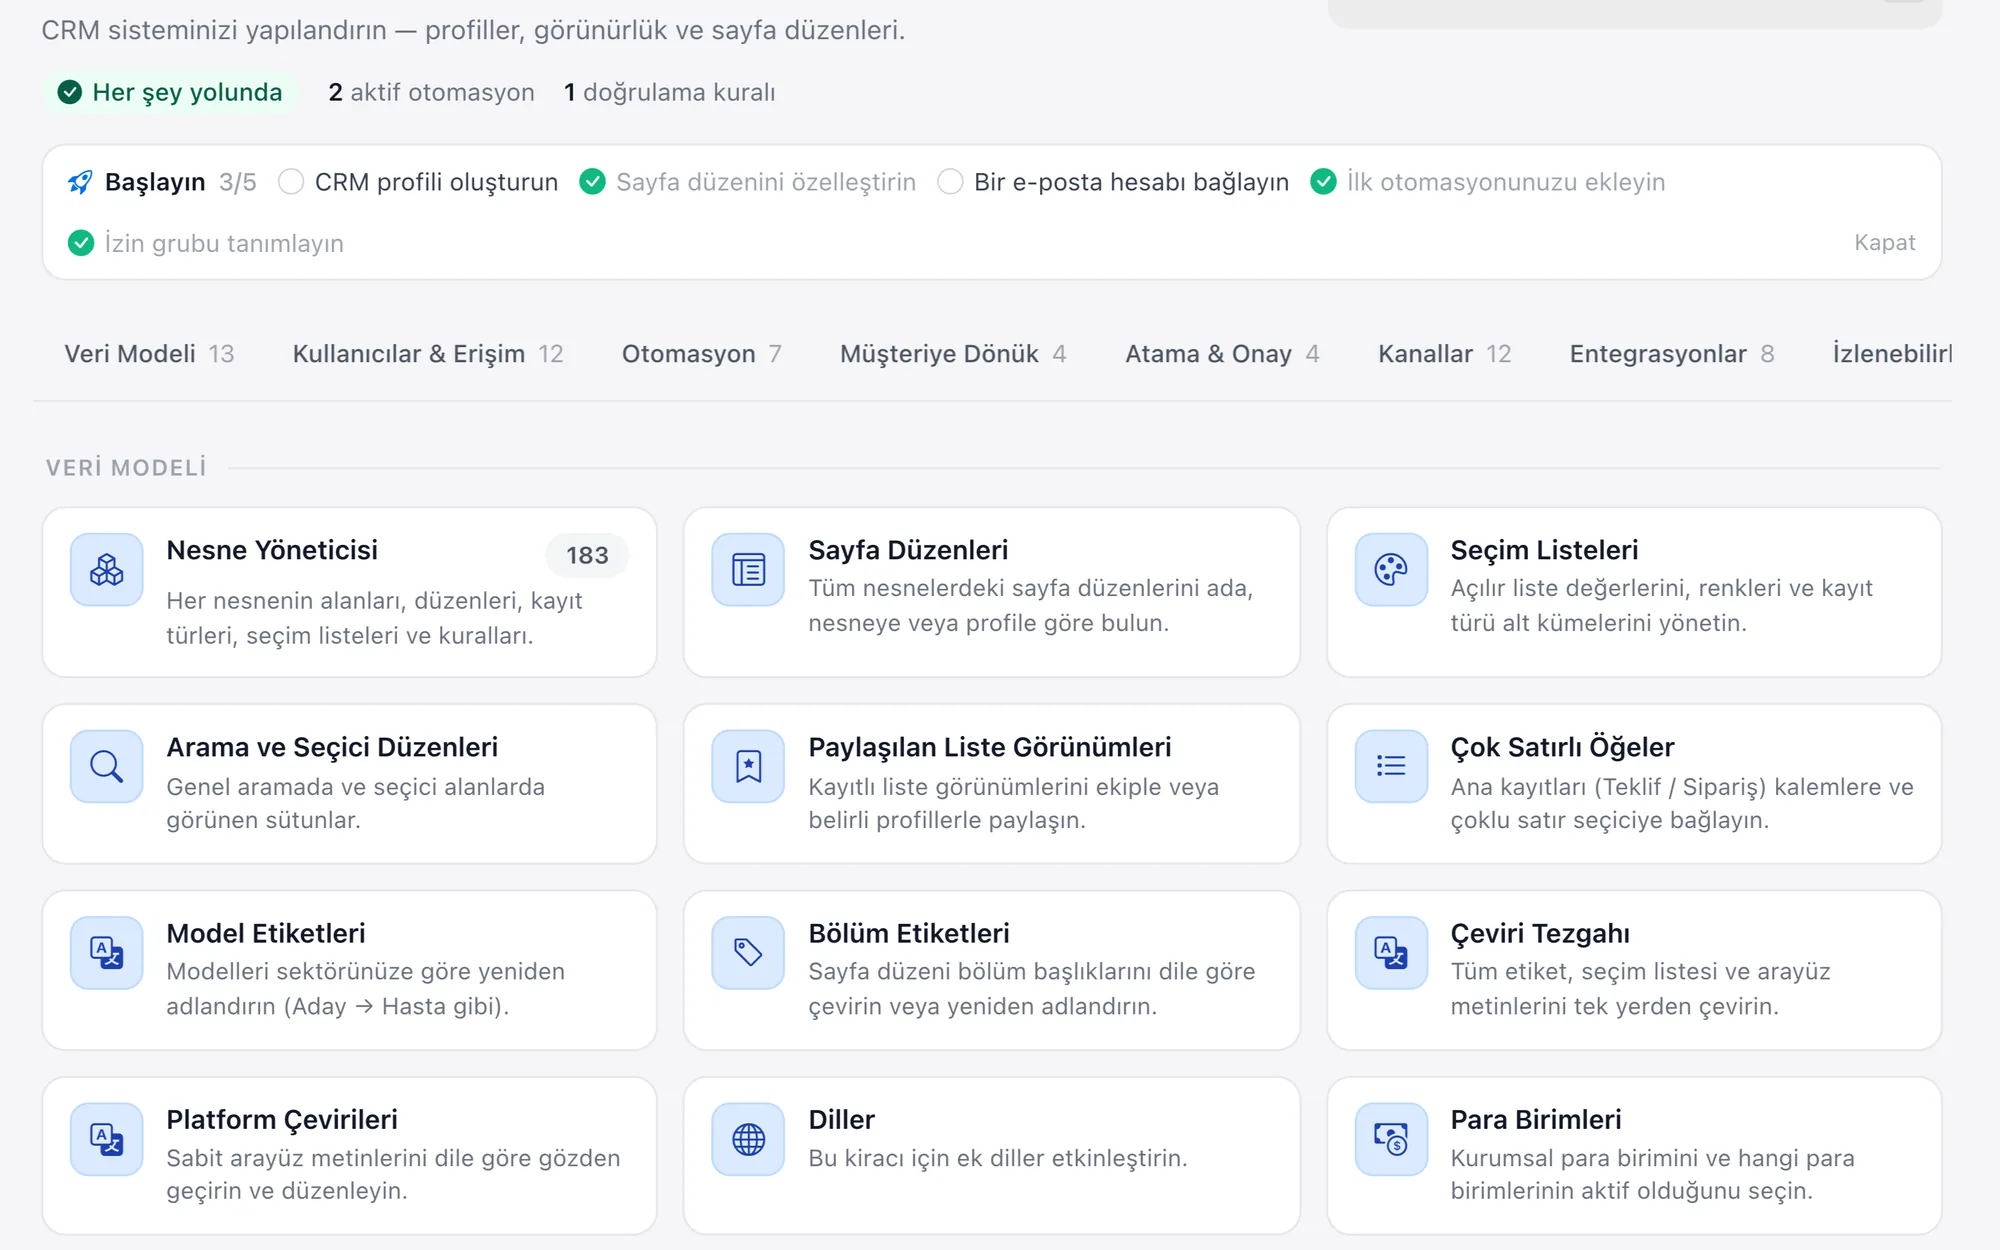Click the 183 count badge
The image size is (2000, 1250).
[587, 555]
